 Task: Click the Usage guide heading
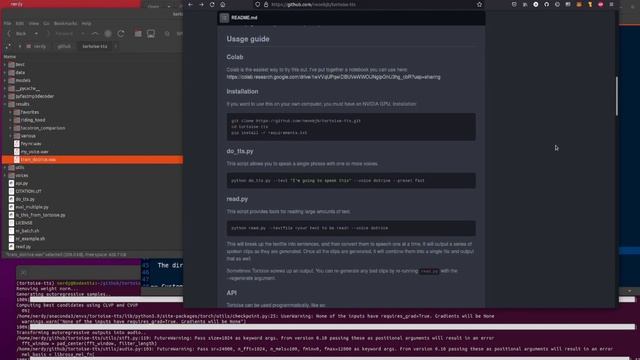(x=248, y=39)
